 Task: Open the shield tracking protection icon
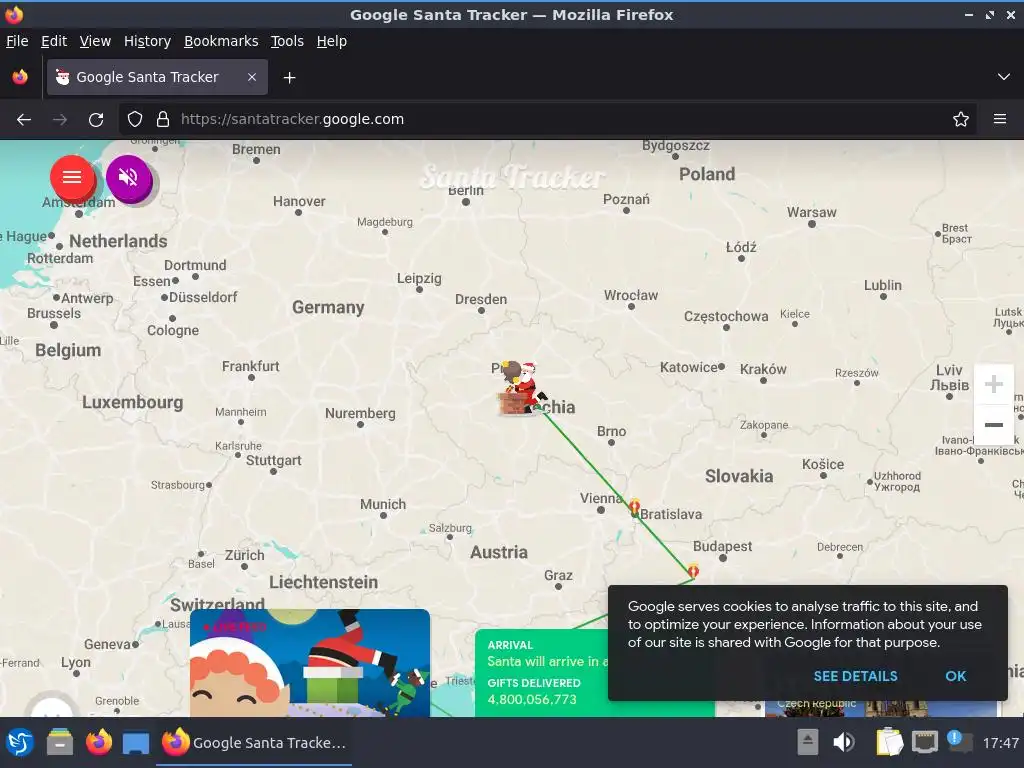135,120
